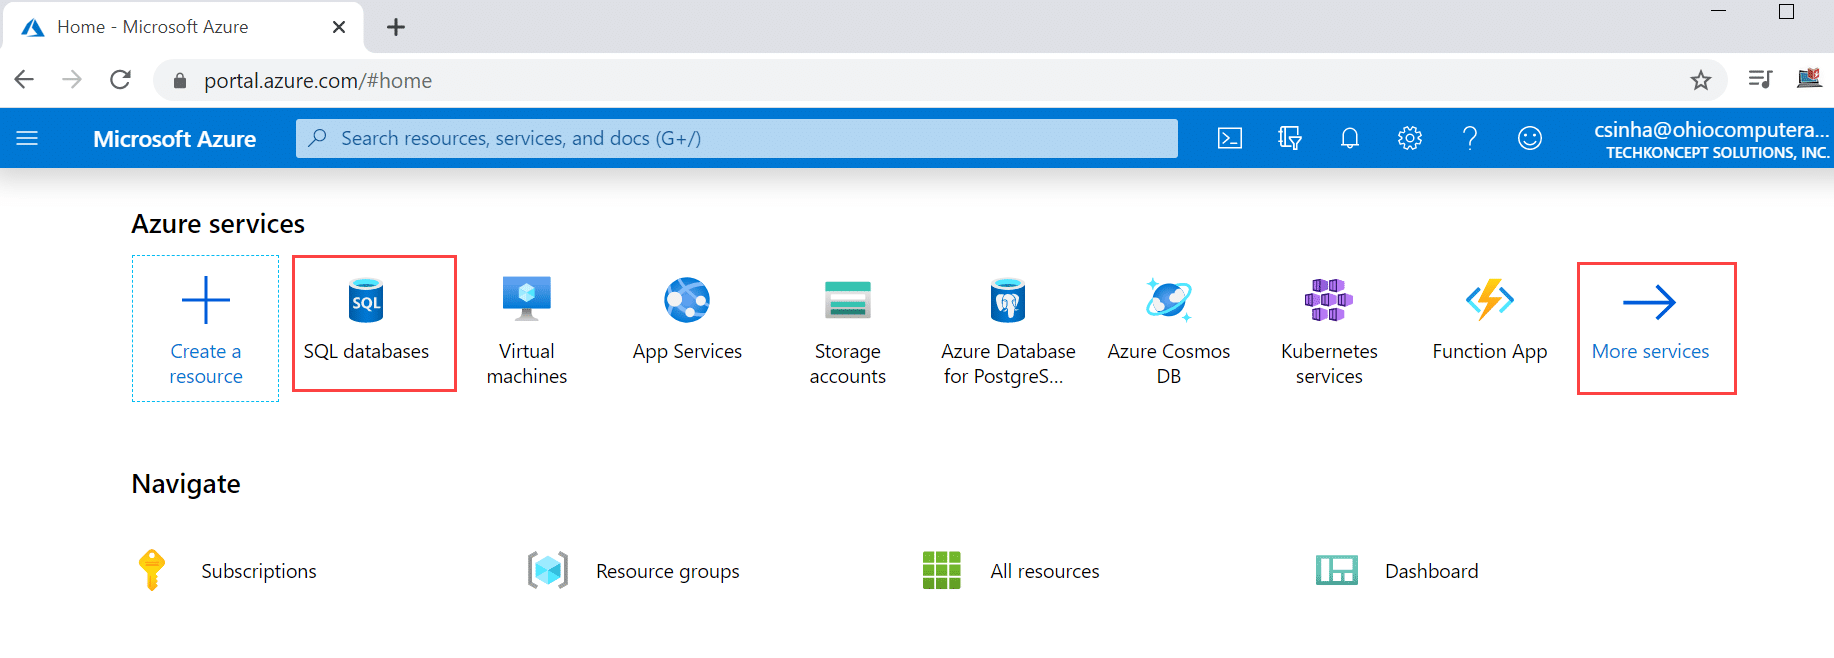Open the Directory and subscription filter
This screenshot has height=658, width=1834.
1290,138
